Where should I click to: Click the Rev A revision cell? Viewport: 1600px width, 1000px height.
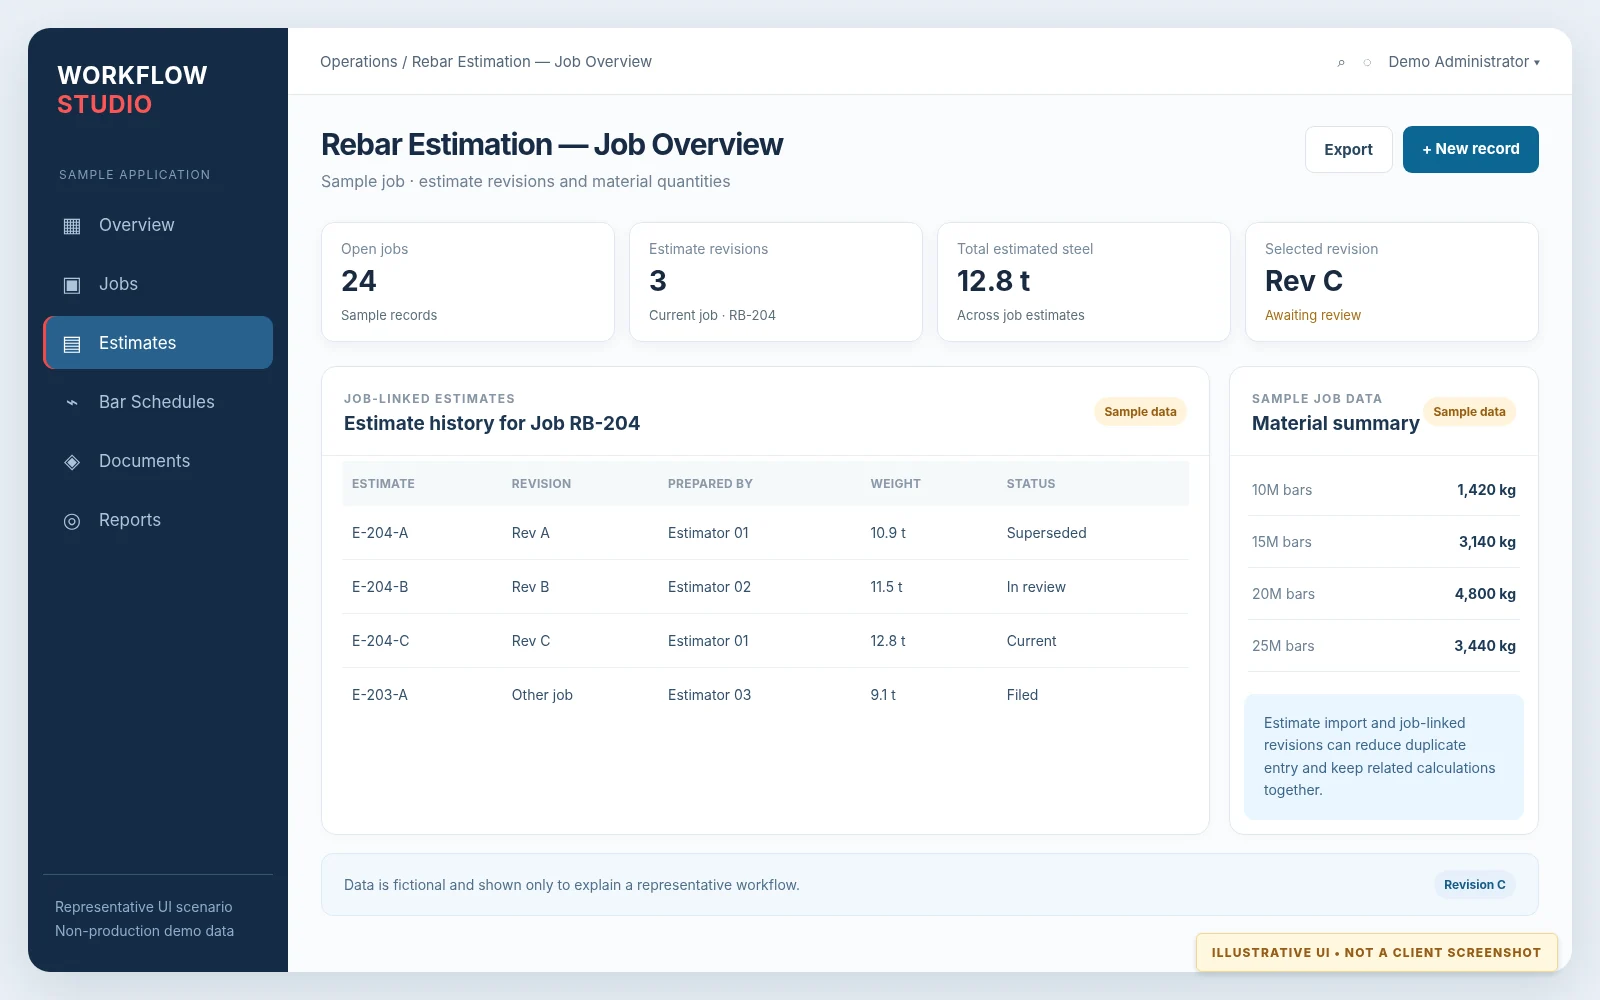(530, 533)
